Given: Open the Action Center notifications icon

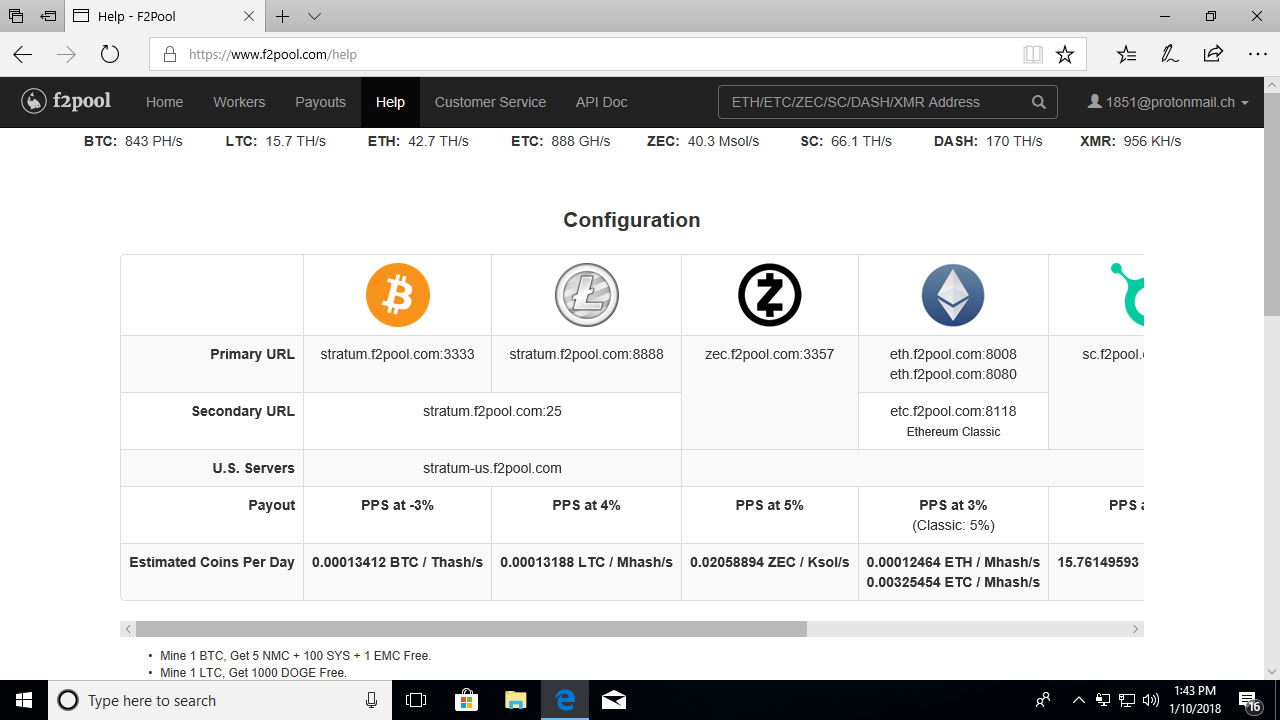Looking at the screenshot, I should click(x=1250, y=700).
